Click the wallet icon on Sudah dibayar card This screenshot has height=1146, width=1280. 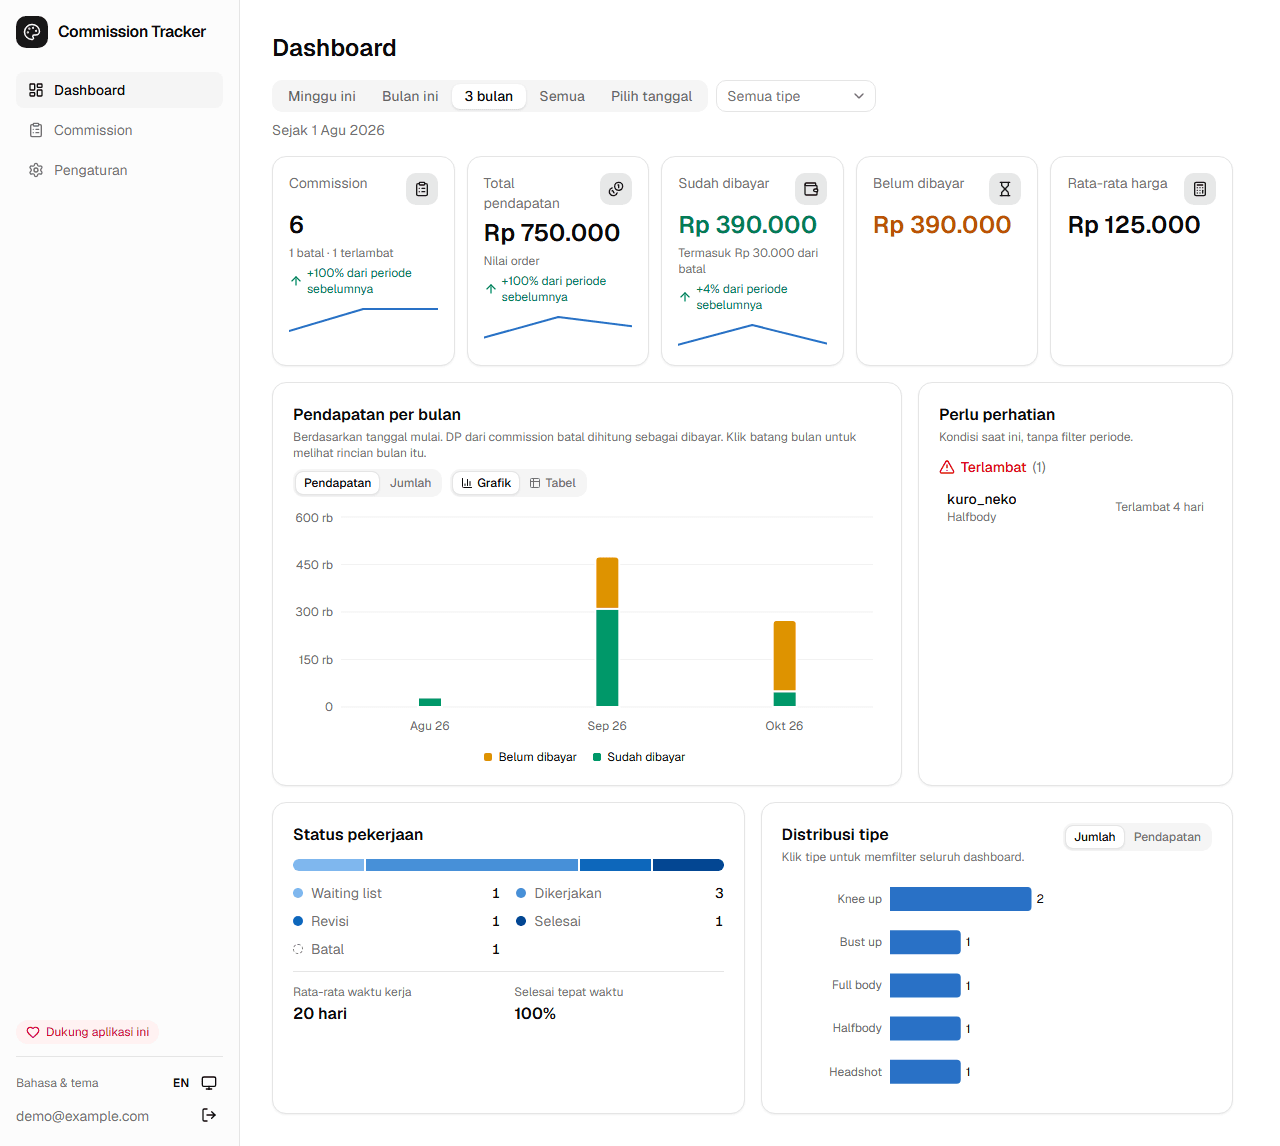coord(811,189)
